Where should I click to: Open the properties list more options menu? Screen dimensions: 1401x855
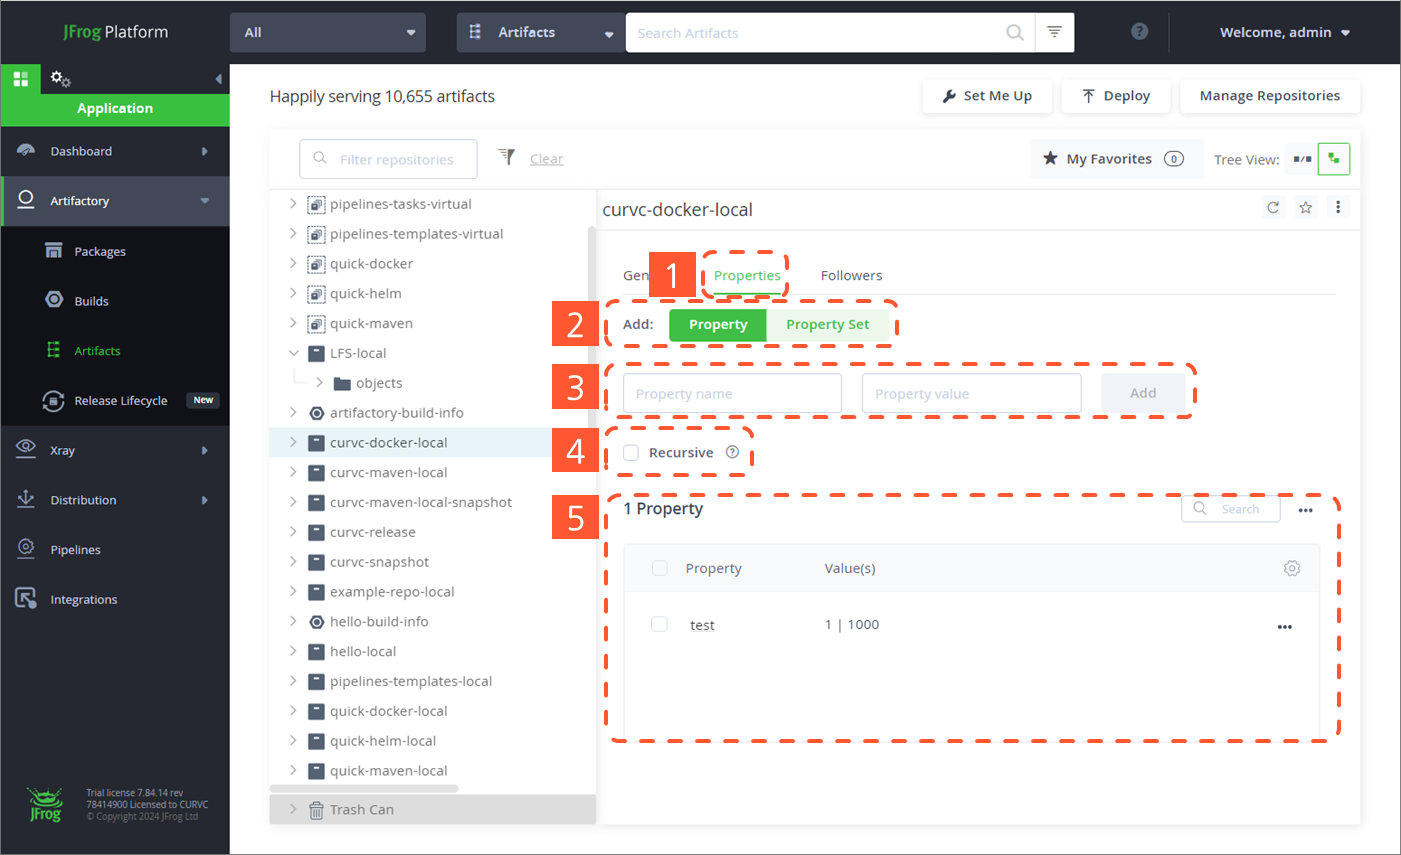(x=1306, y=510)
